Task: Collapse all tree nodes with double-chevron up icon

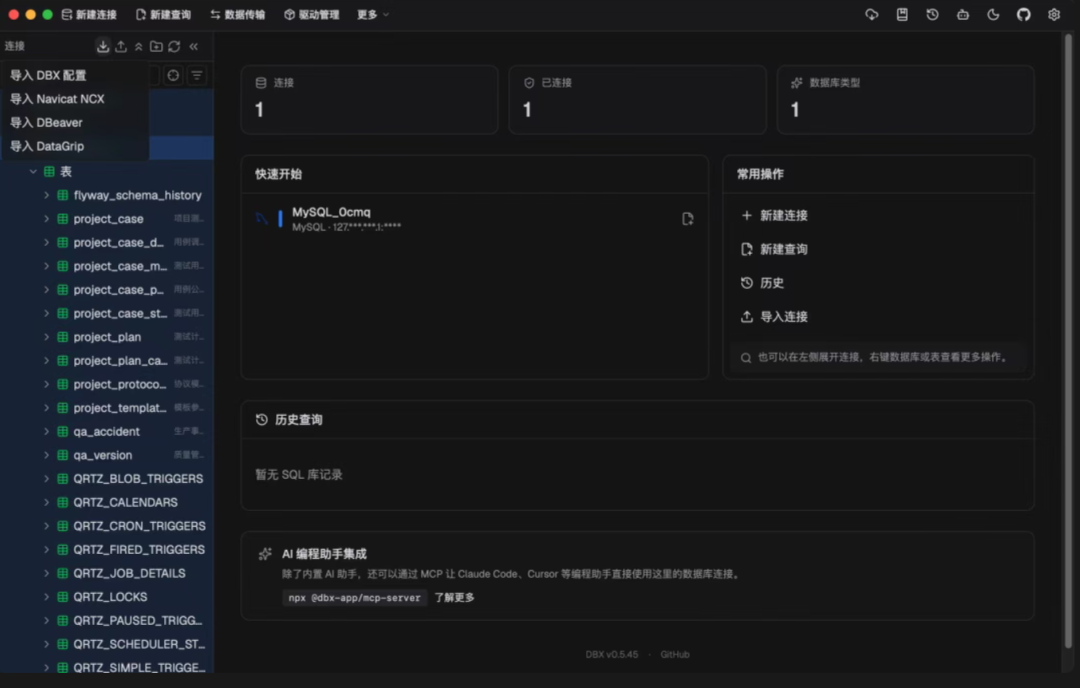Action: pyautogui.click(x=138, y=46)
